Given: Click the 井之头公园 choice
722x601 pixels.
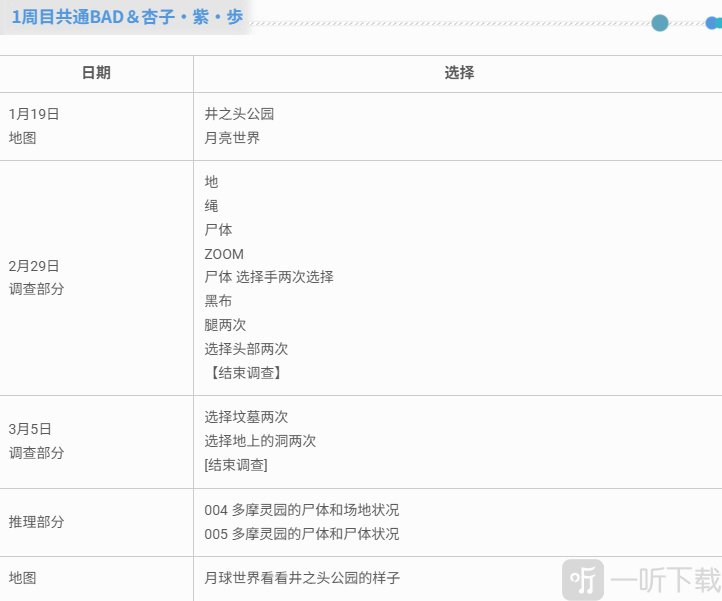Looking at the screenshot, I should (x=239, y=114).
